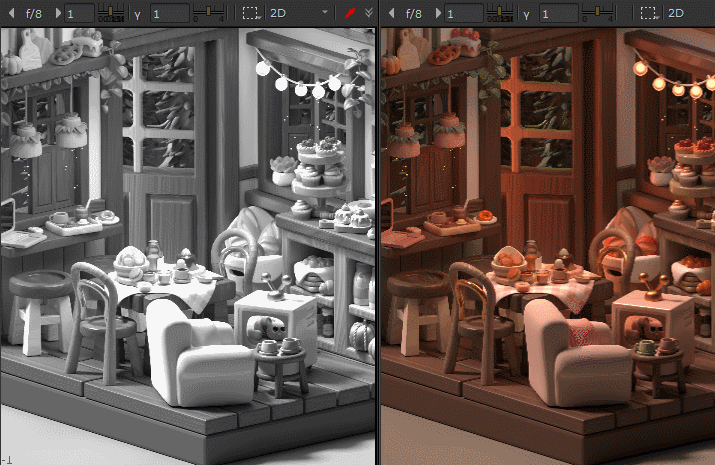
Task: Click gain slider in right viewer
Action: click(500, 13)
